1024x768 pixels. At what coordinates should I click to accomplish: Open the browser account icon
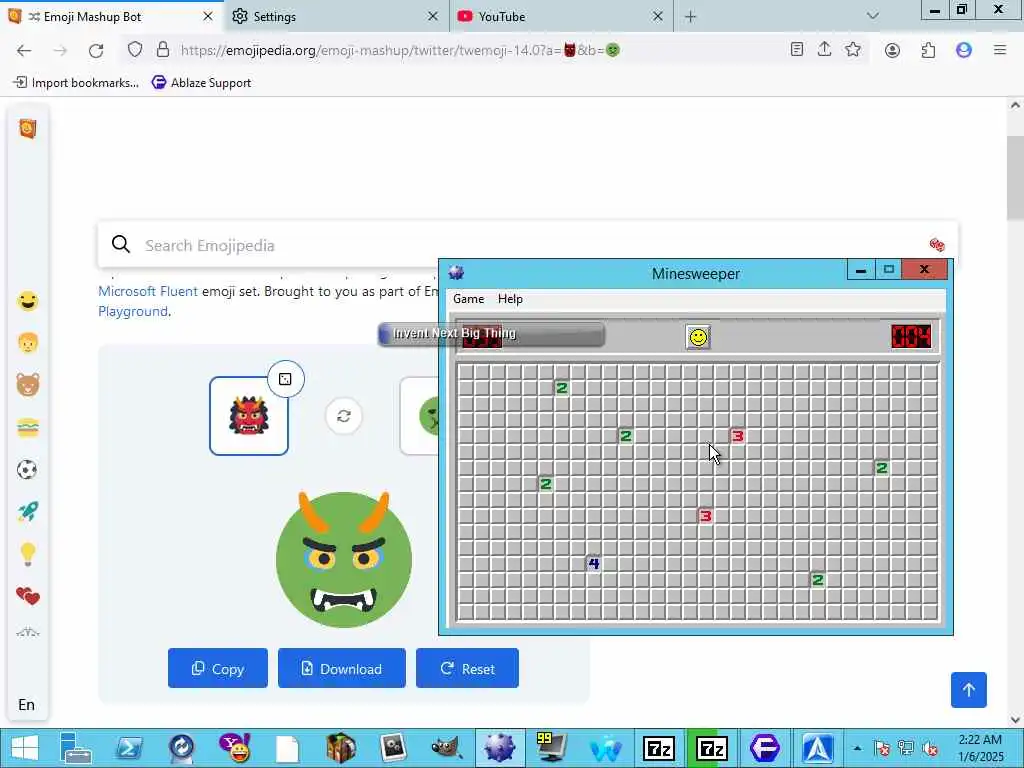[893, 50]
